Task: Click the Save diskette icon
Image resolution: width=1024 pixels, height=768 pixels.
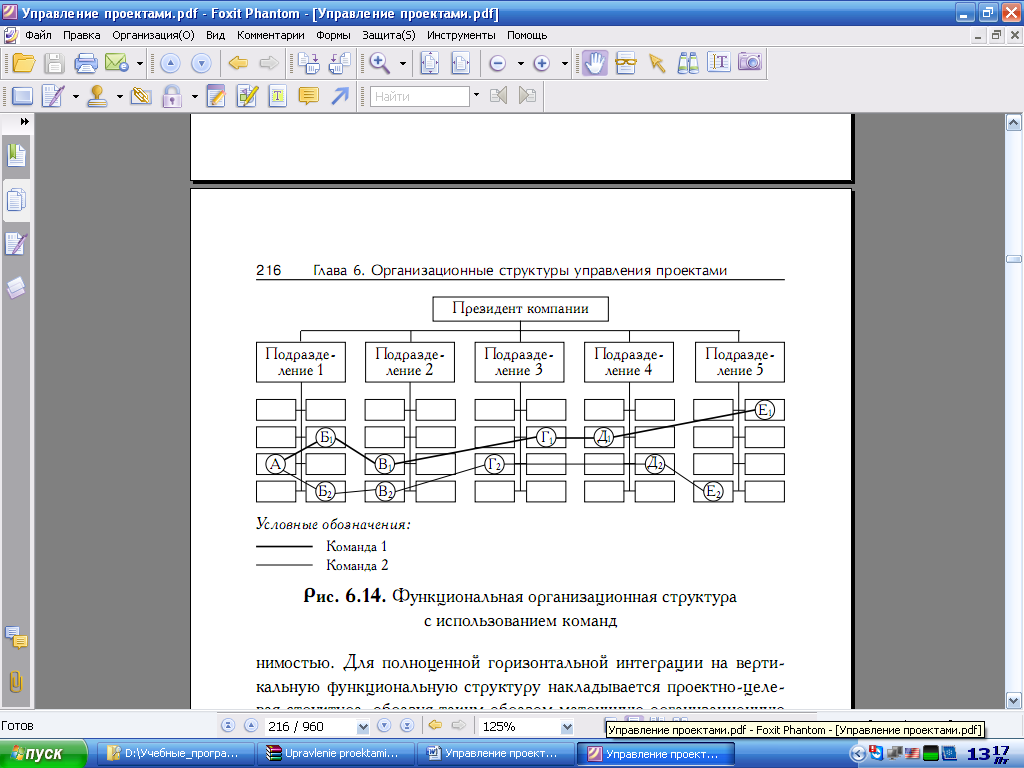Action: coord(54,63)
